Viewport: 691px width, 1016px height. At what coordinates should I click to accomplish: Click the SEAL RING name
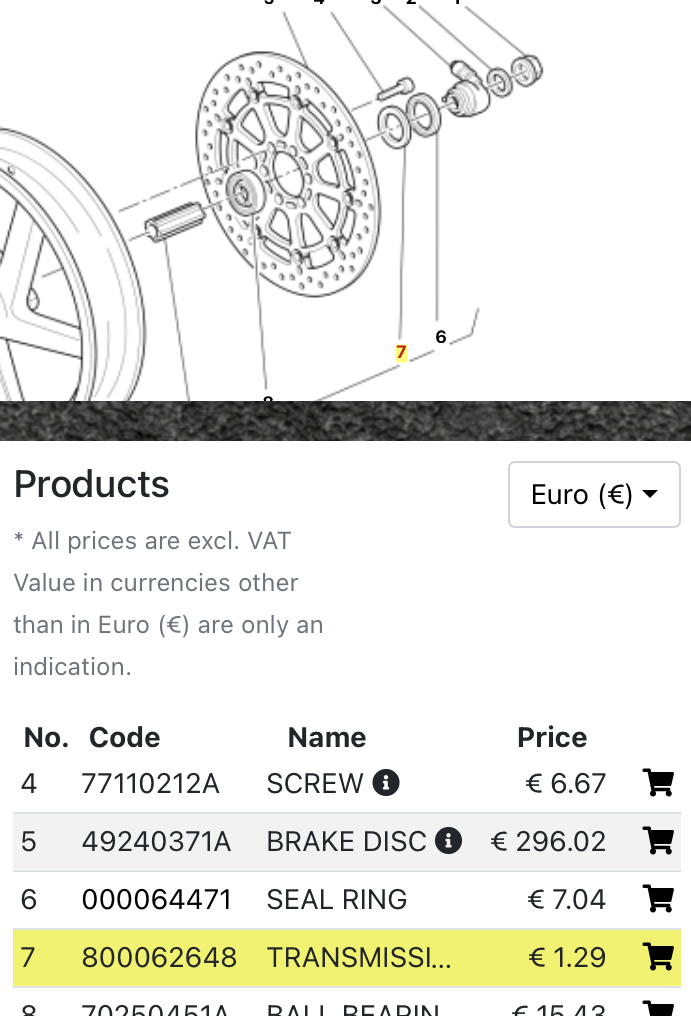[x=336, y=899]
